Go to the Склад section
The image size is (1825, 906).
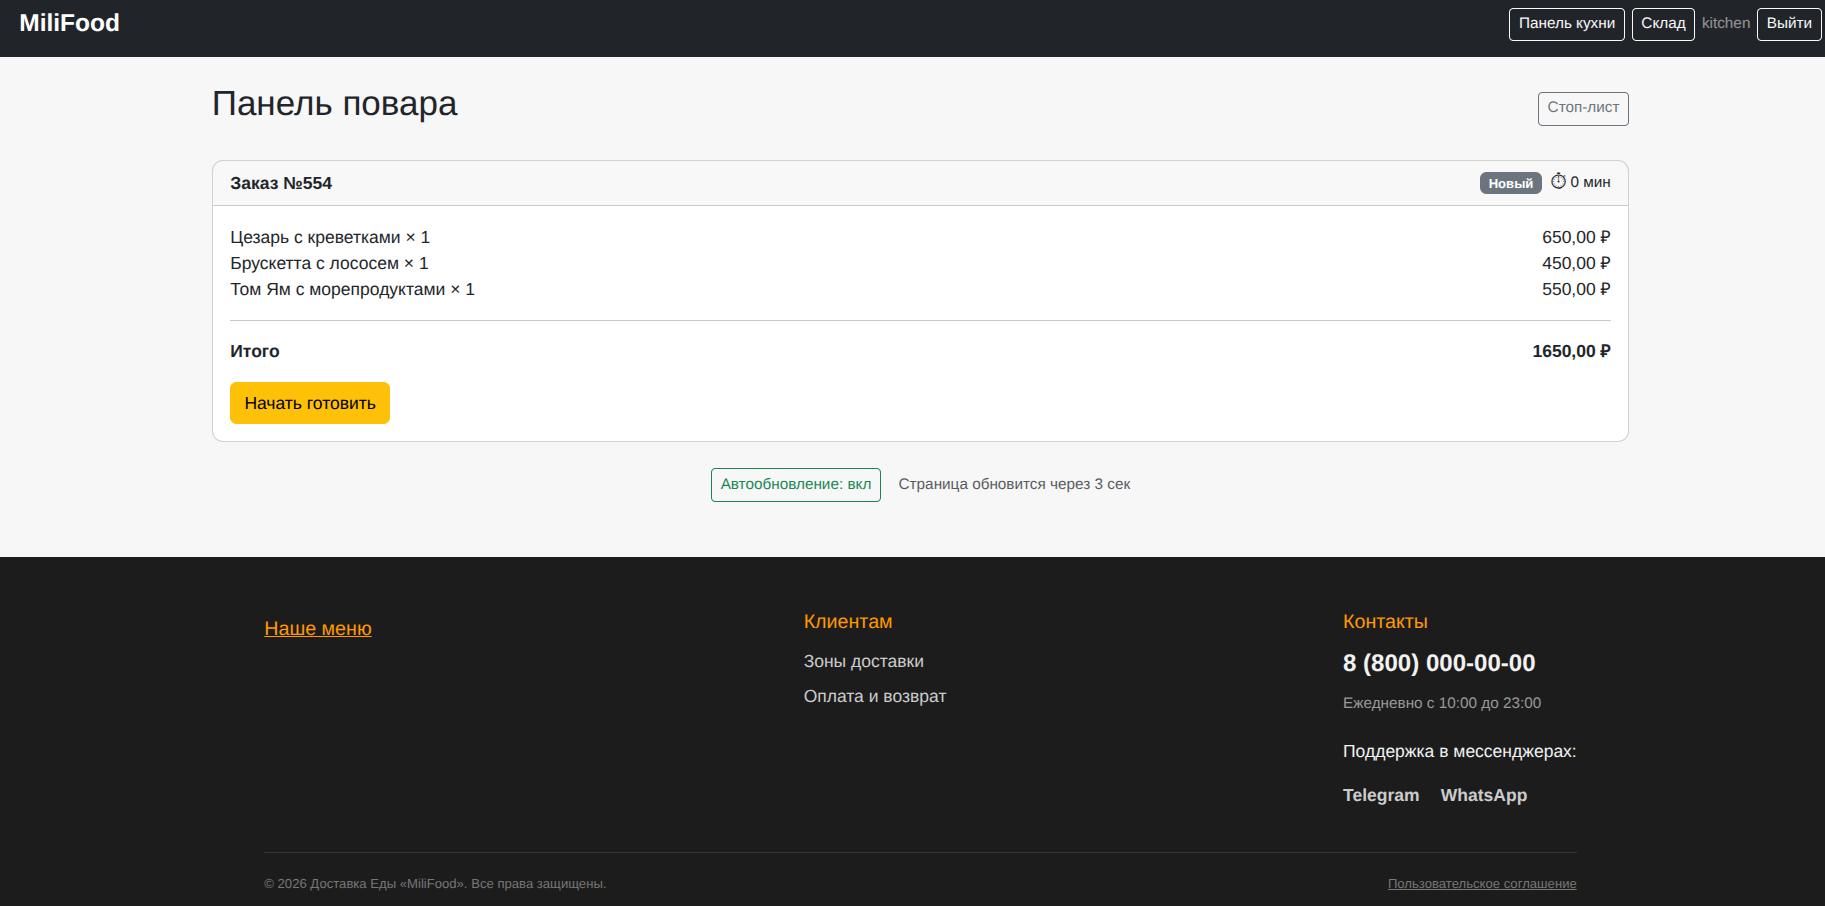[x=1663, y=24]
